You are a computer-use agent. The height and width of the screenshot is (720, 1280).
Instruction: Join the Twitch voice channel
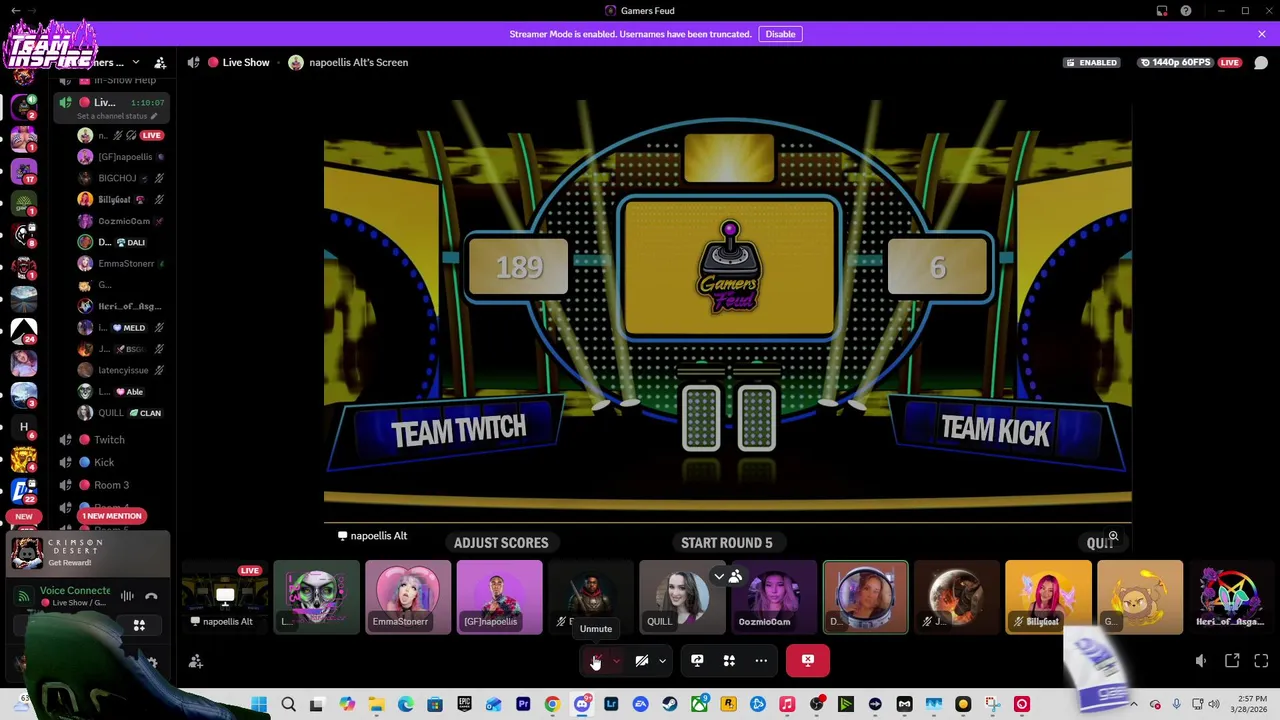(108, 440)
